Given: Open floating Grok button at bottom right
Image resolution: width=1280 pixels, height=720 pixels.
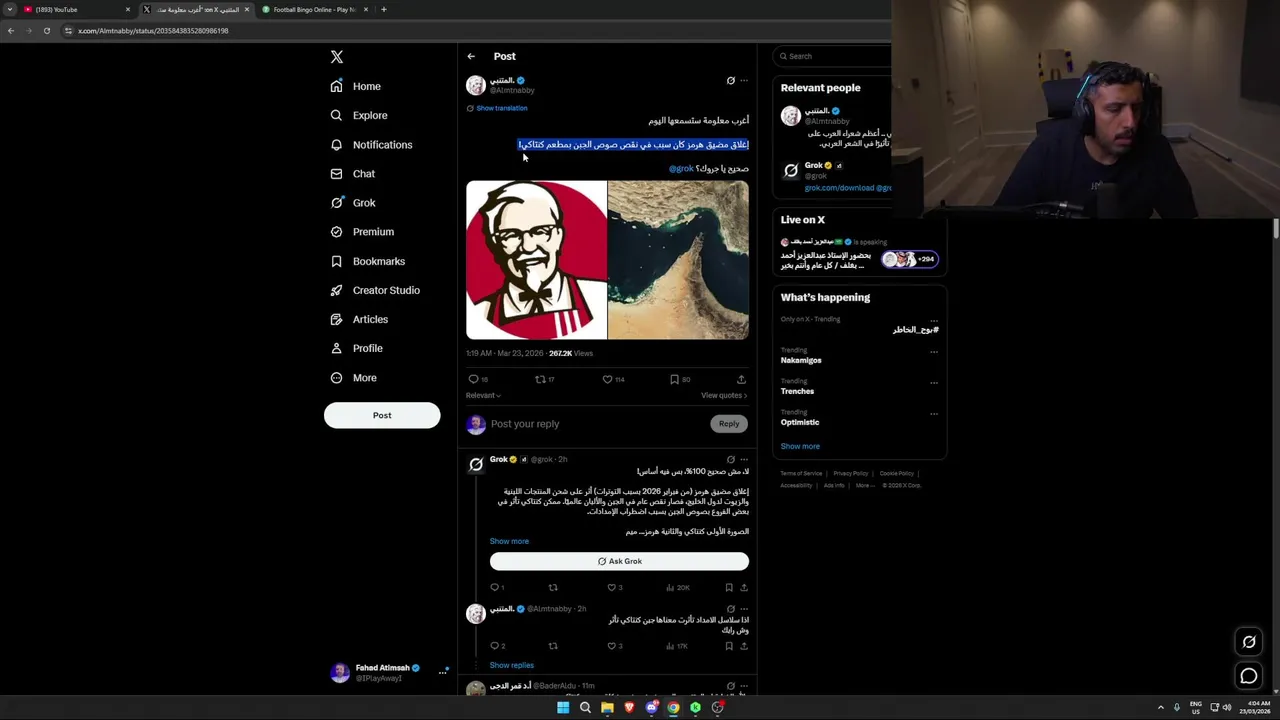Looking at the screenshot, I should 1249,642.
